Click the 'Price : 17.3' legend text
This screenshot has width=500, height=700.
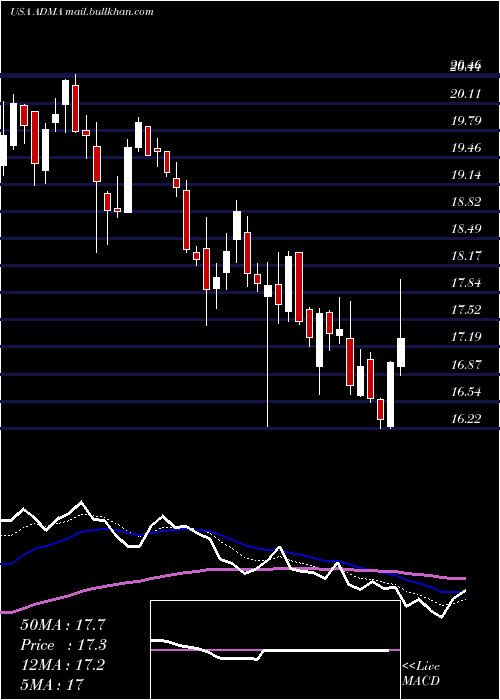click(x=63, y=645)
